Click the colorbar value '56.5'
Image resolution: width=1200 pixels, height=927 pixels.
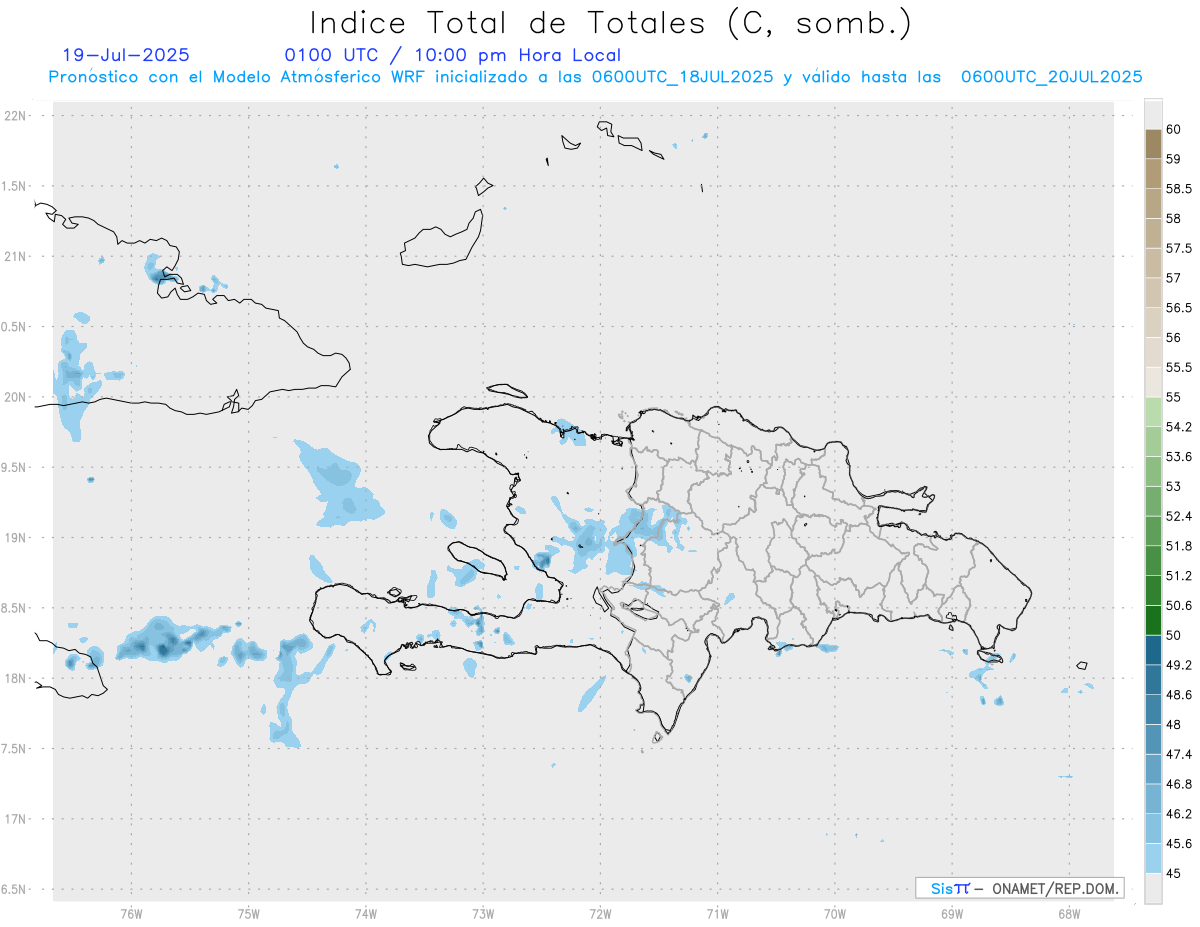pyautogui.click(x=1178, y=308)
